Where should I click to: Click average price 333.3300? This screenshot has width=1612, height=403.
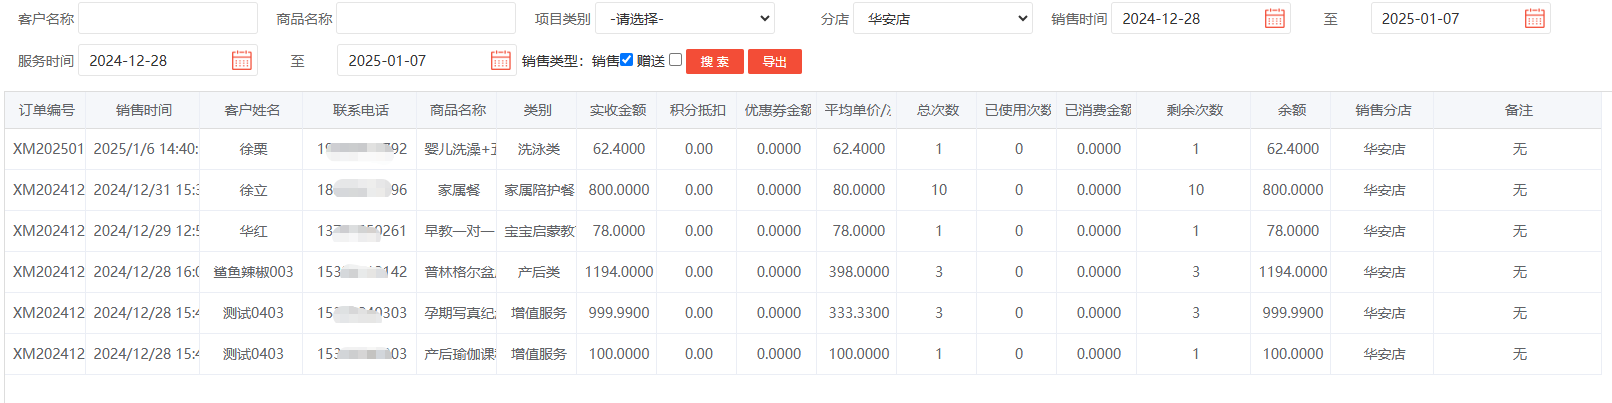(859, 313)
